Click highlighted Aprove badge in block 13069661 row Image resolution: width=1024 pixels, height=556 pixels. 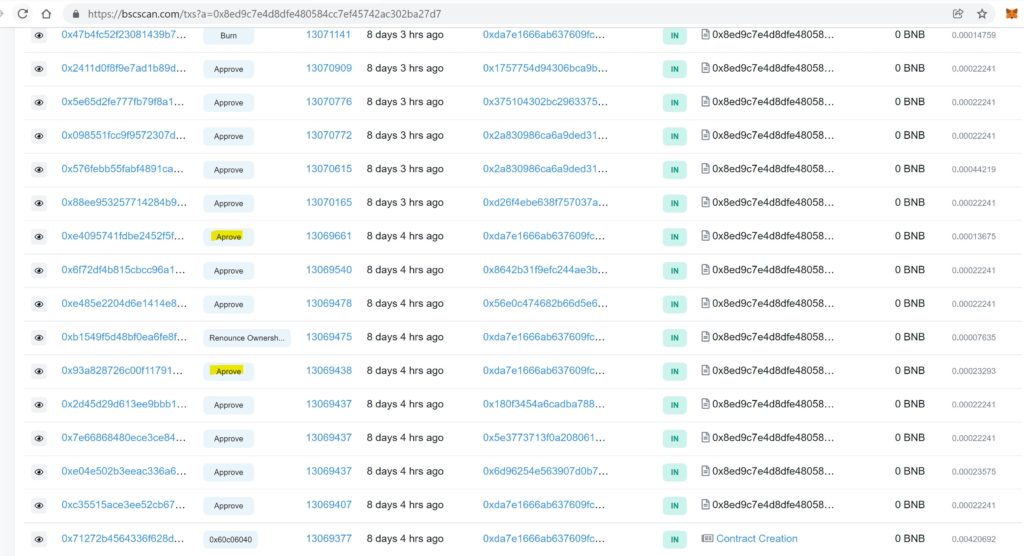(x=227, y=237)
